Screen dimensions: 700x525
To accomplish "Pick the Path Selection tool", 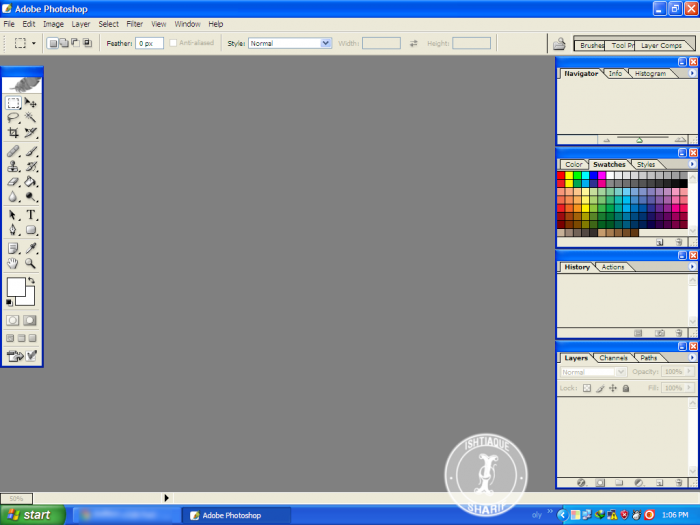I will click(x=13, y=215).
